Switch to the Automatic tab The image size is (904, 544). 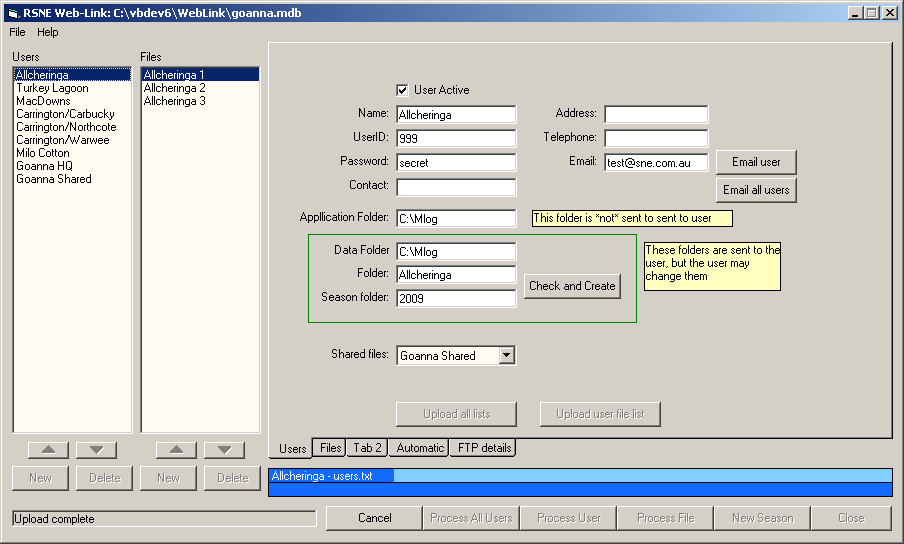pos(419,448)
